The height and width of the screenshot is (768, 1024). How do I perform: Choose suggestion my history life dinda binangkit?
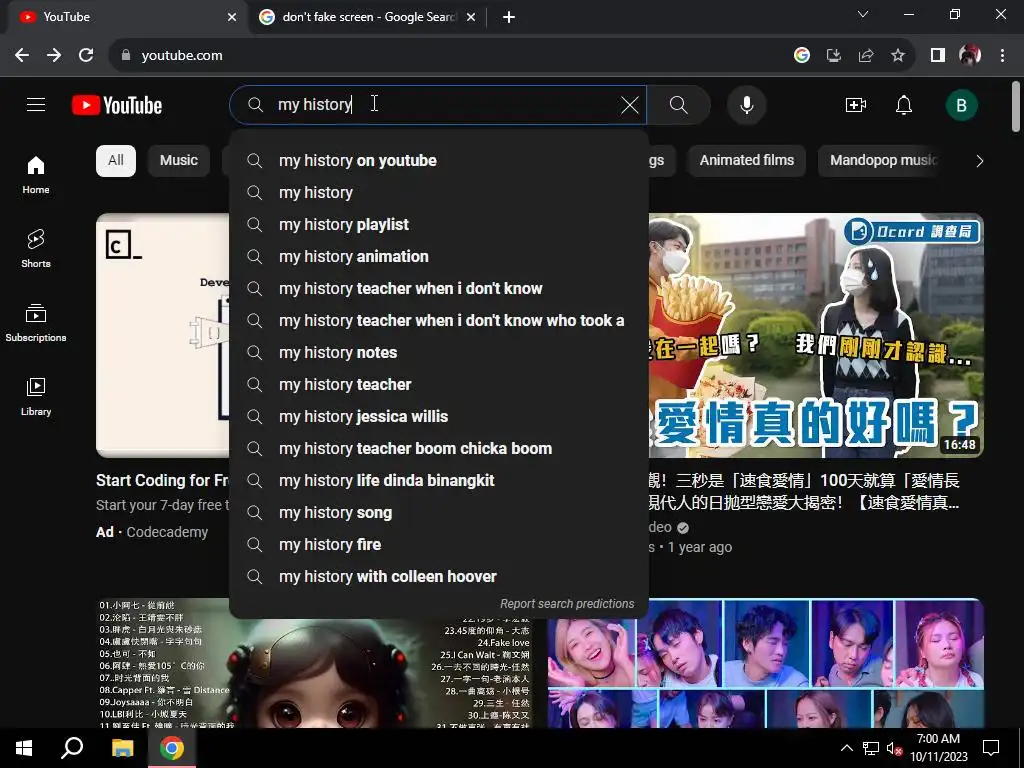coord(438,481)
